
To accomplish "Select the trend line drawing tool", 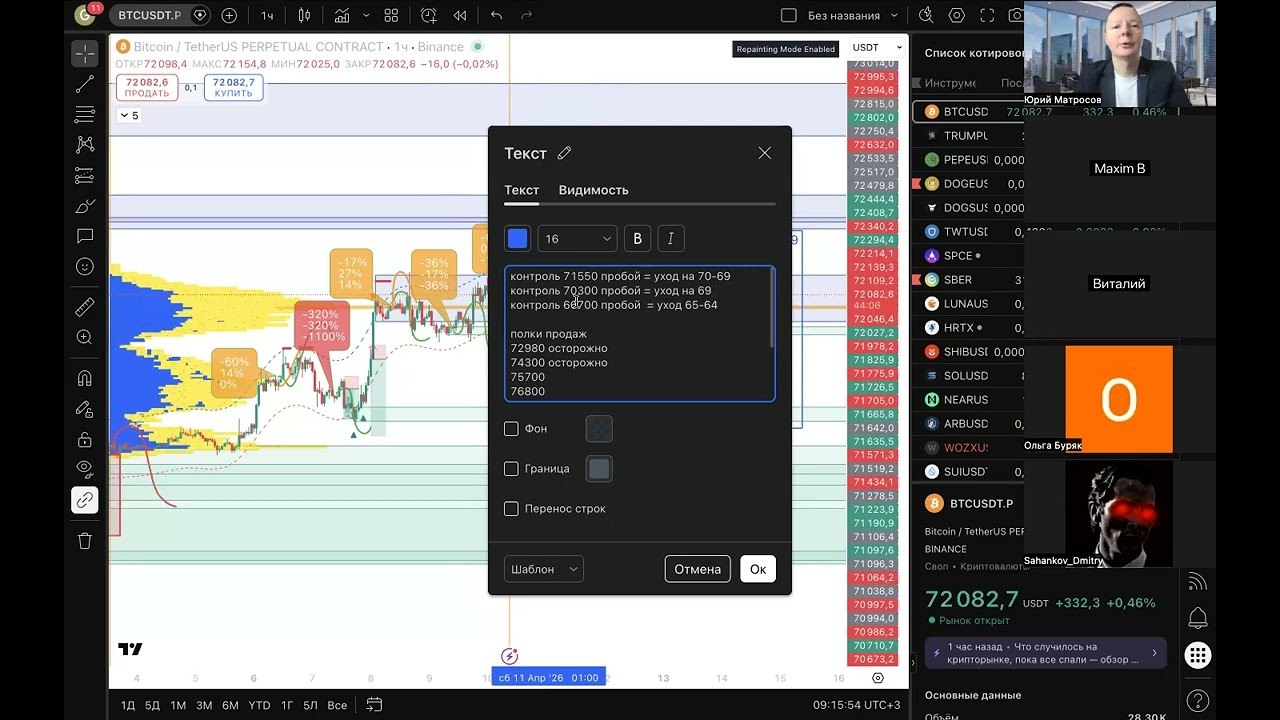I will (85, 84).
